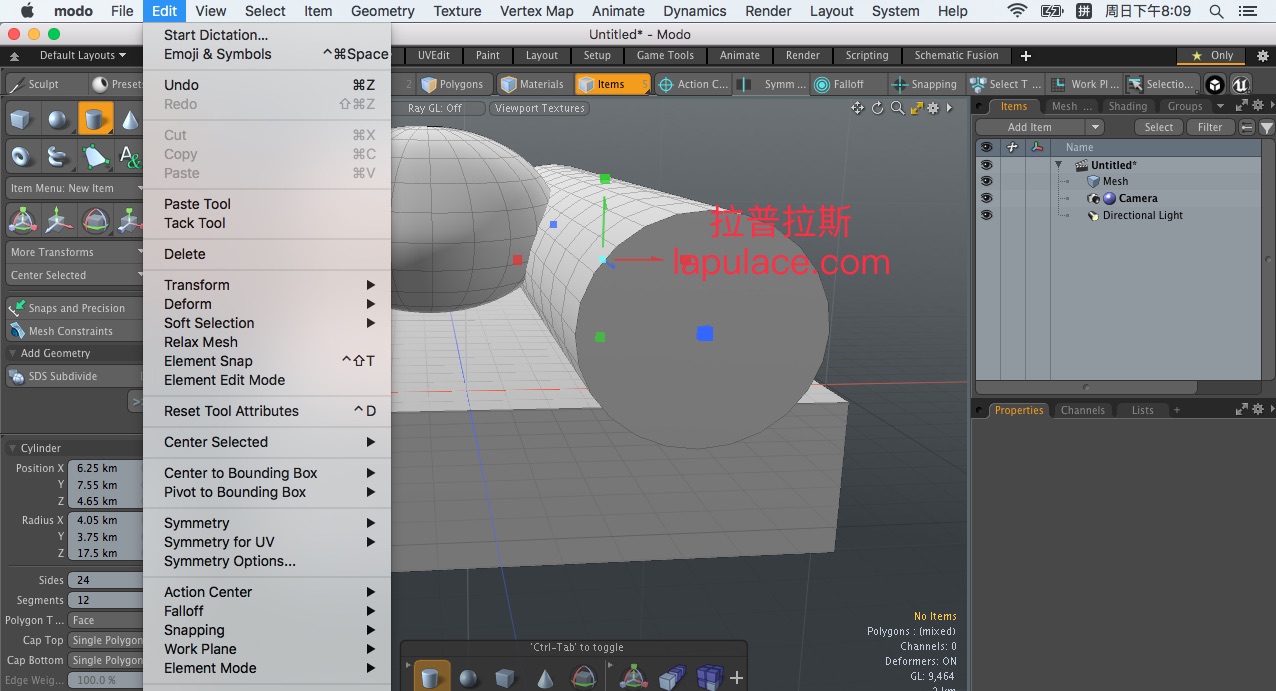Click the Edge Weight 100.0 % slider field
The width and height of the screenshot is (1276, 691).
pyautogui.click(x=107, y=680)
